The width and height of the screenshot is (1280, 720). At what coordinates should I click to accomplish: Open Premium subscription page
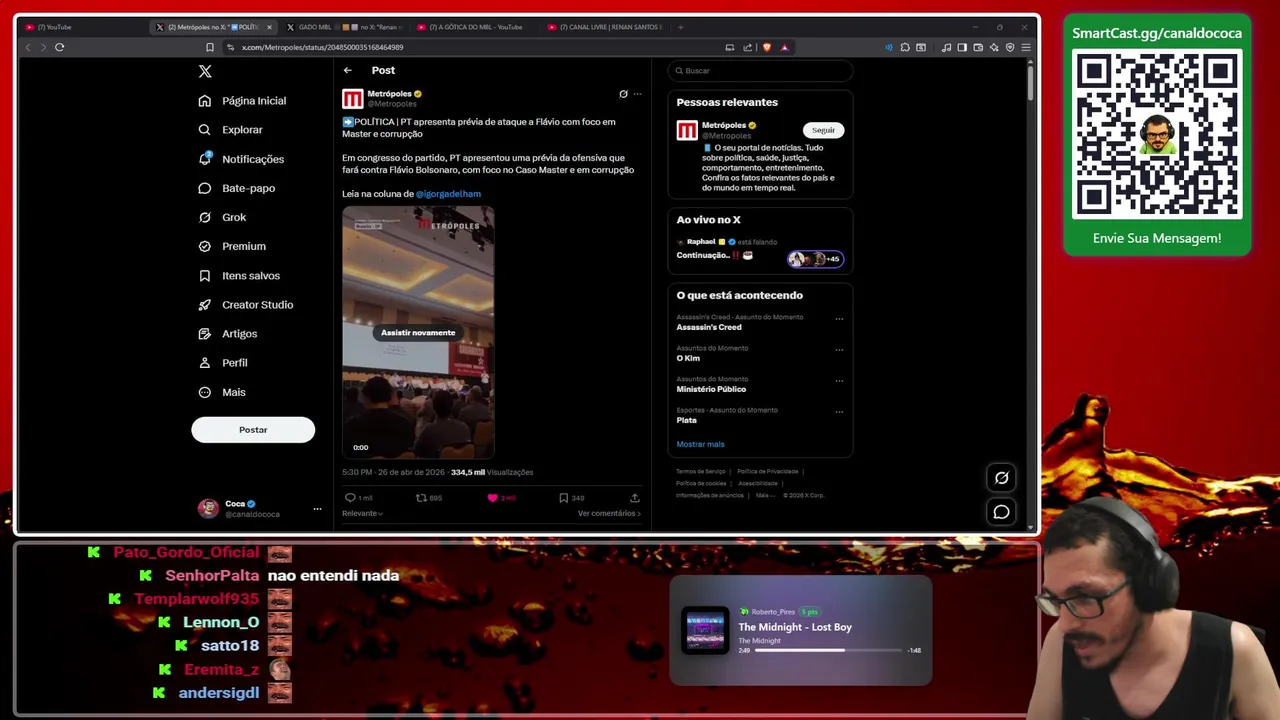pos(232,246)
